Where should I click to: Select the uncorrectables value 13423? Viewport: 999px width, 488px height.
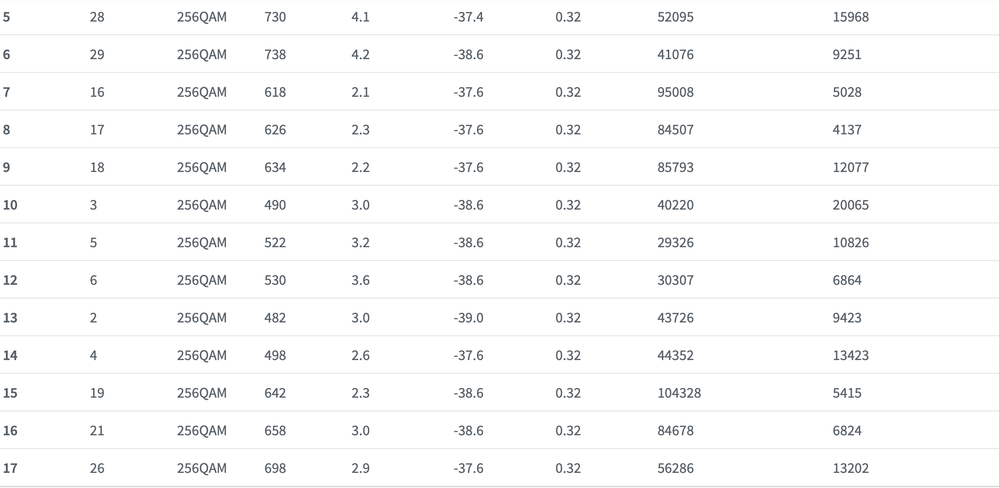[x=850, y=355]
